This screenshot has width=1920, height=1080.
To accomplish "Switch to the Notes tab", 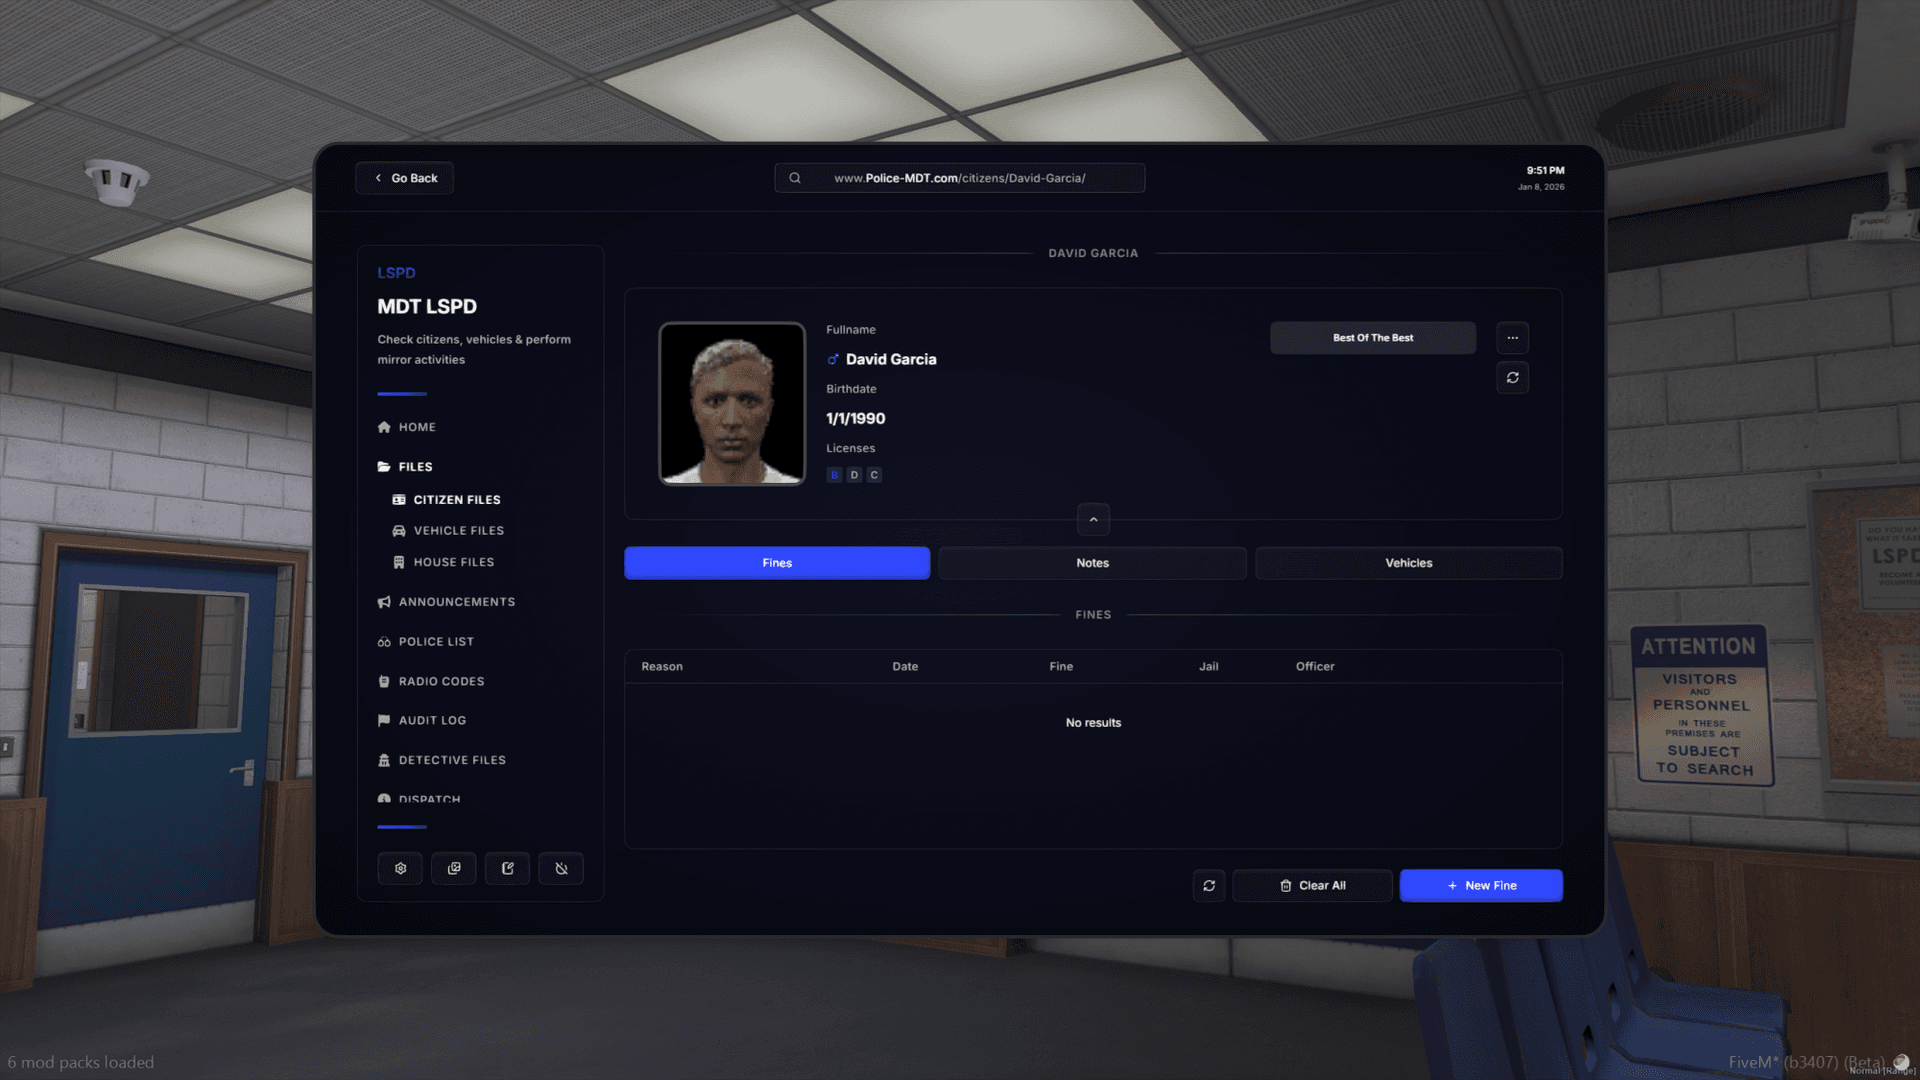I will coord(1092,563).
